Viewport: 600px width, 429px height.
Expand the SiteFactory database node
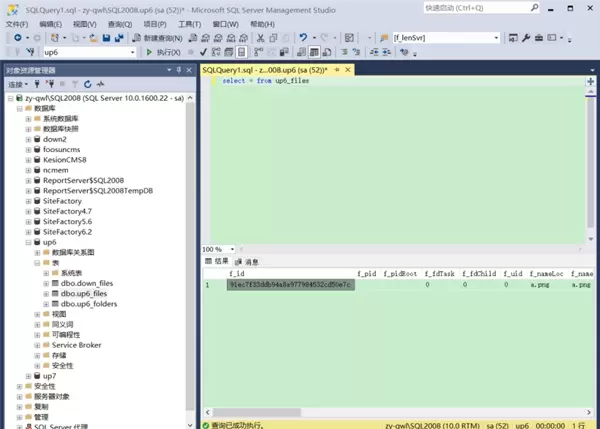(29, 200)
